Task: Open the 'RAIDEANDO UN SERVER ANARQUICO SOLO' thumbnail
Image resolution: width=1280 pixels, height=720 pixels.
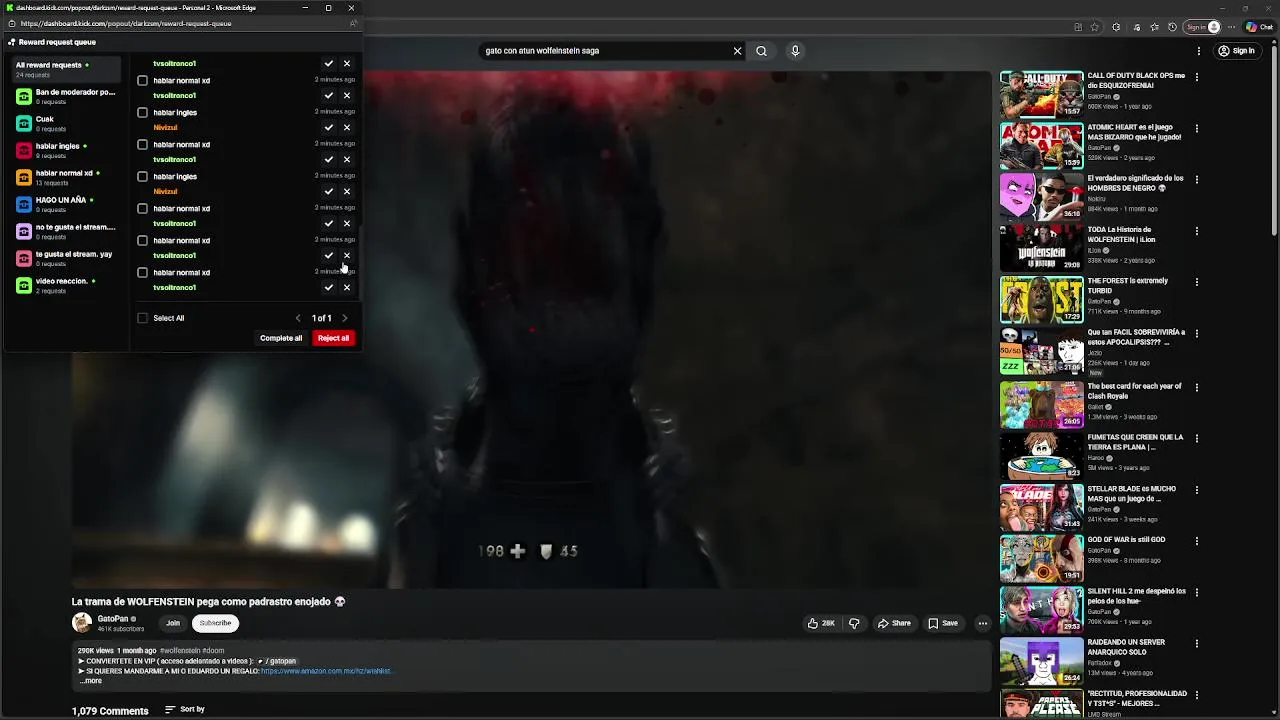Action: [x=1042, y=661]
